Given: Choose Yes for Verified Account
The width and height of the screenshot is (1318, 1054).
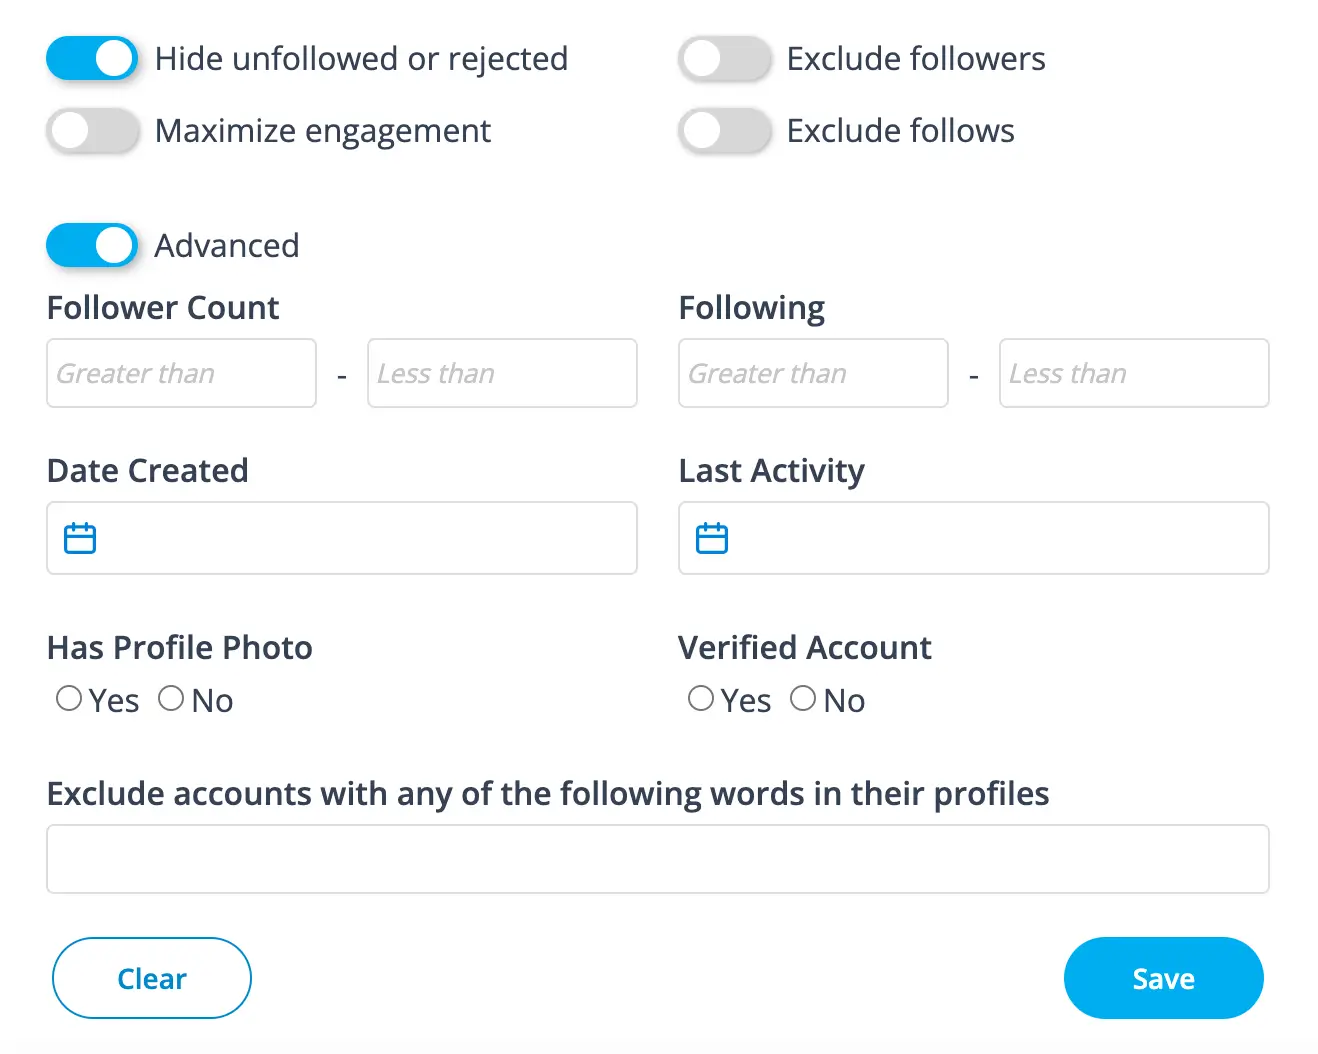Looking at the screenshot, I should [x=701, y=698].
